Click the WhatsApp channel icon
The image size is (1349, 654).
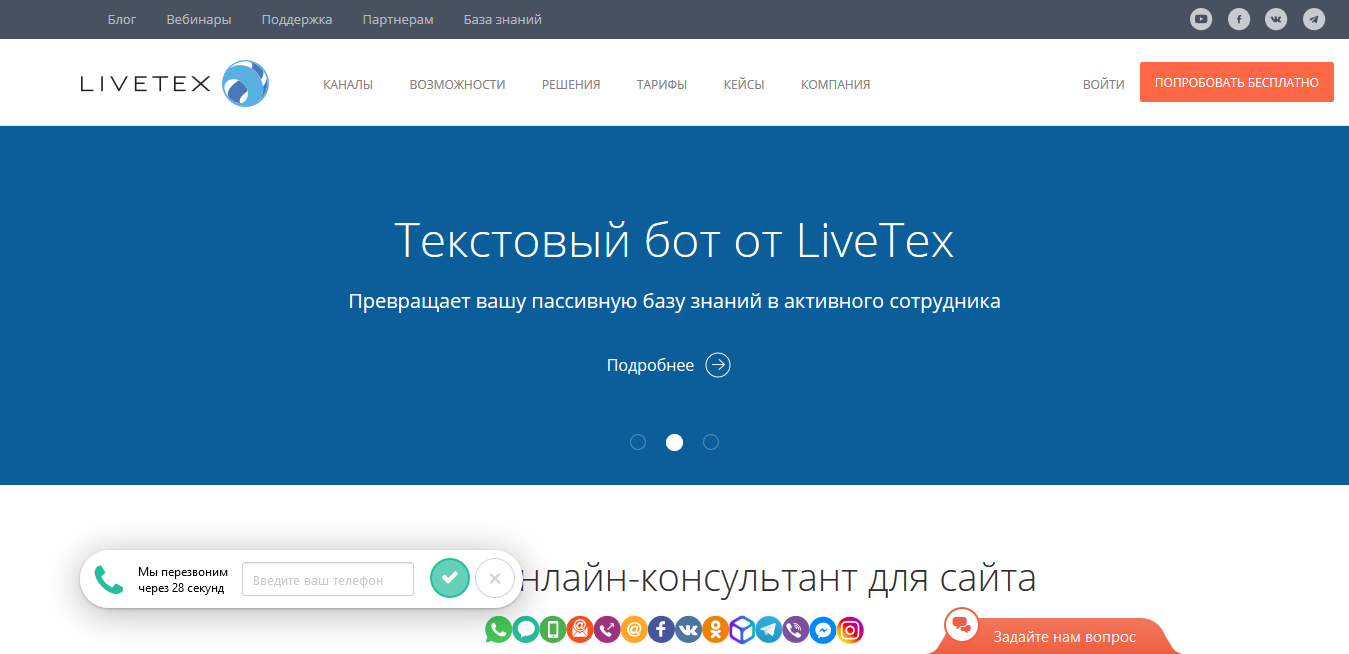[497, 630]
